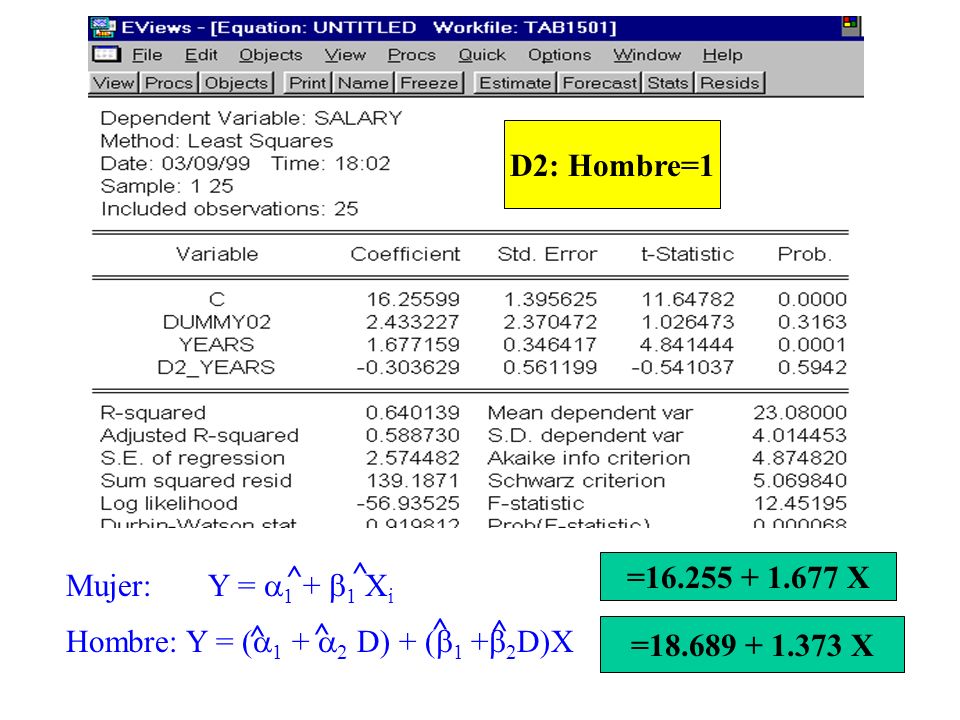Click the View button in equation toolbar
The height and width of the screenshot is (720, 960).
114,83
